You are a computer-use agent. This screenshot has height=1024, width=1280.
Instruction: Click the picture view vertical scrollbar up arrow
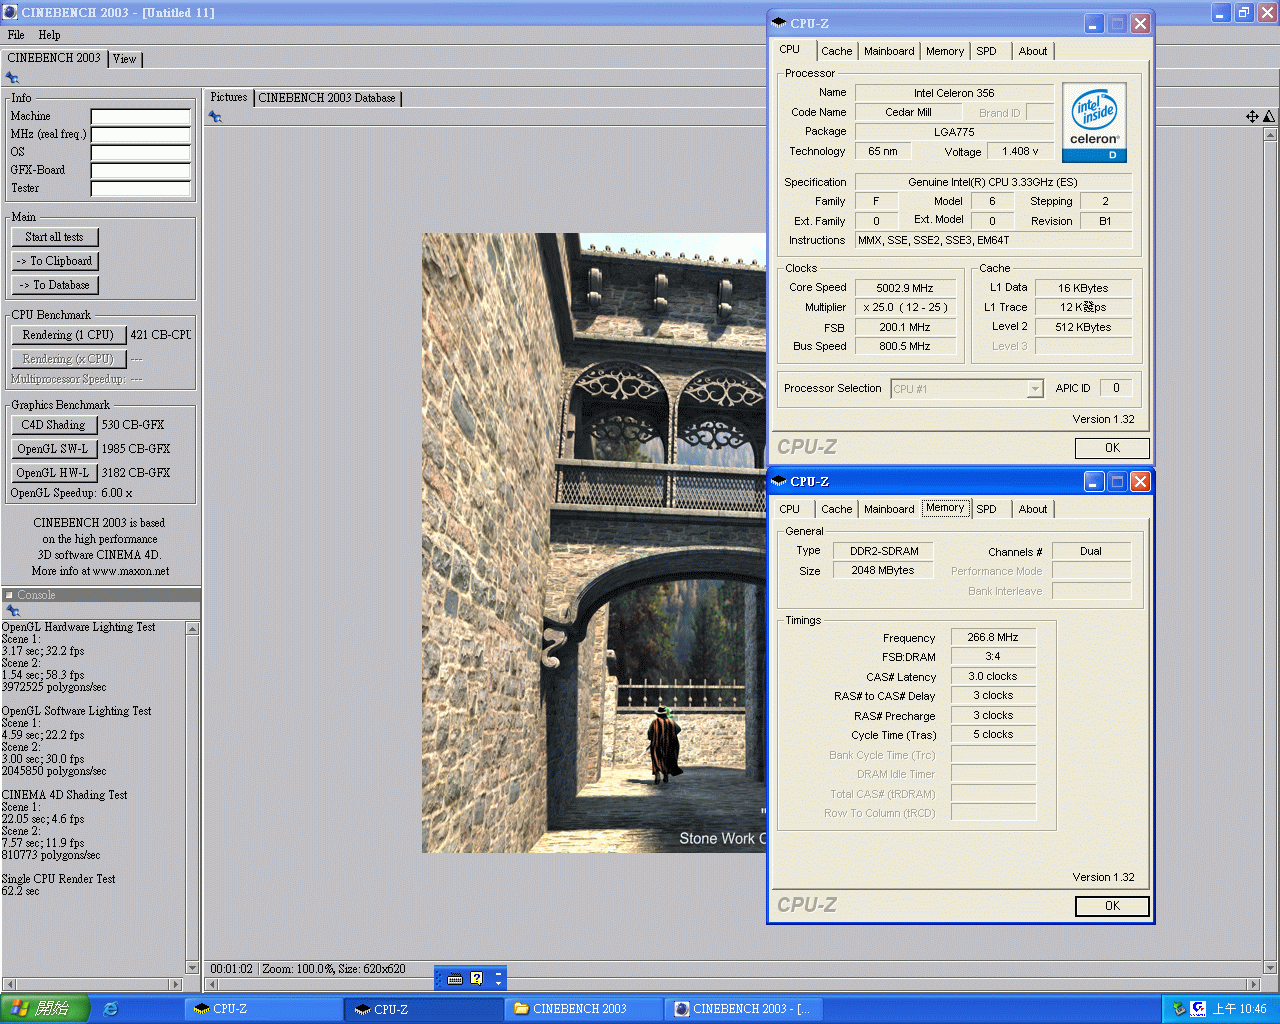[1271, 134]
